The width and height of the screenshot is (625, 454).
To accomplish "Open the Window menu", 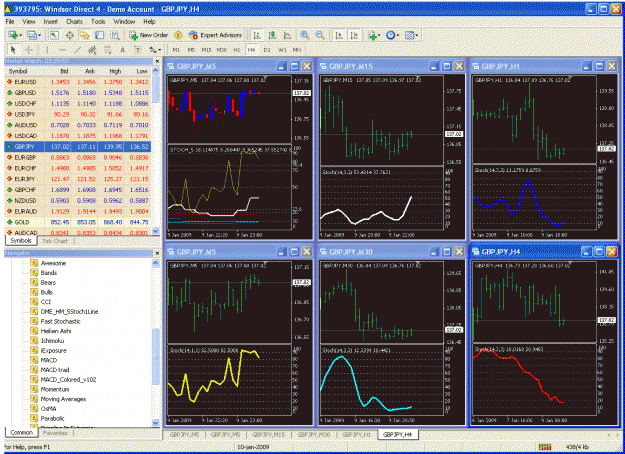I will 124,22.
